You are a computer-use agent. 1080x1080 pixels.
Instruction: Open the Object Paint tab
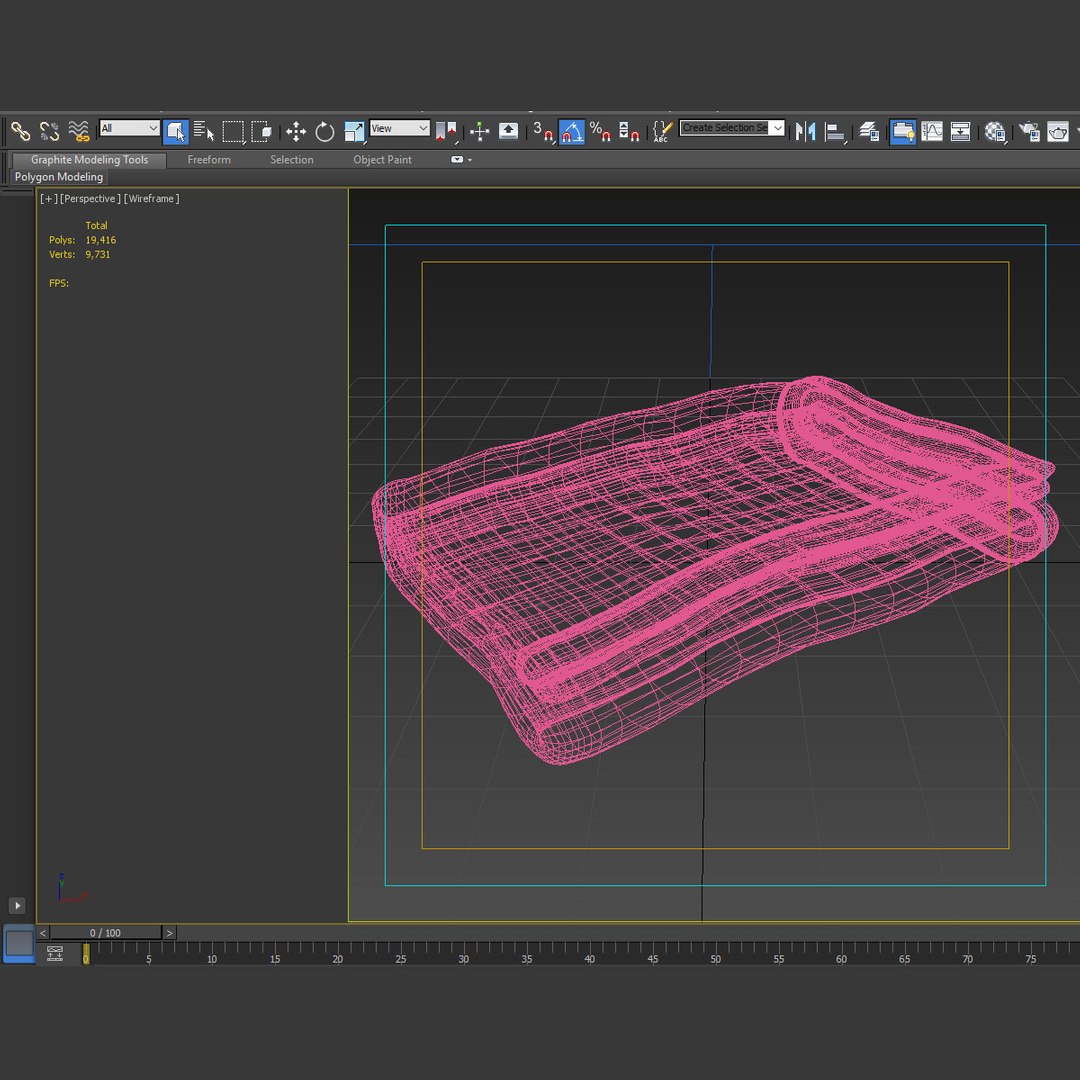pyautogui.click(x=382, y=160)
